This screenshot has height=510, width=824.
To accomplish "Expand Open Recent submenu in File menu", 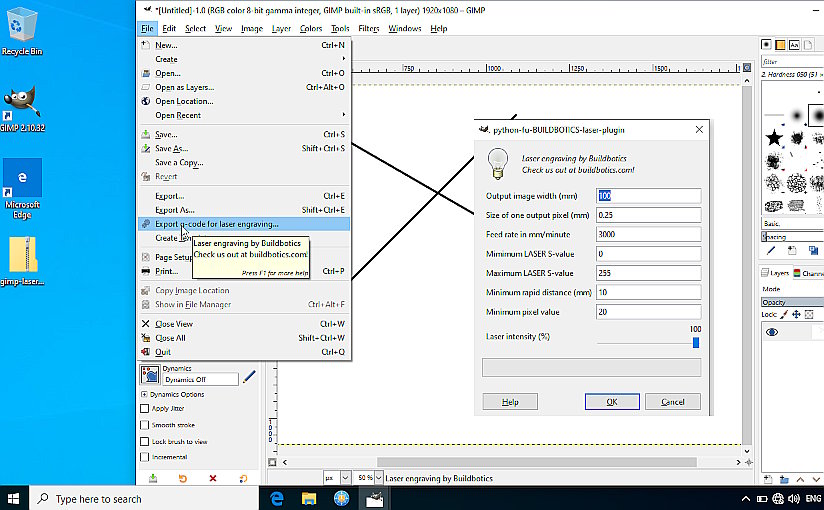I will (344, 115).
